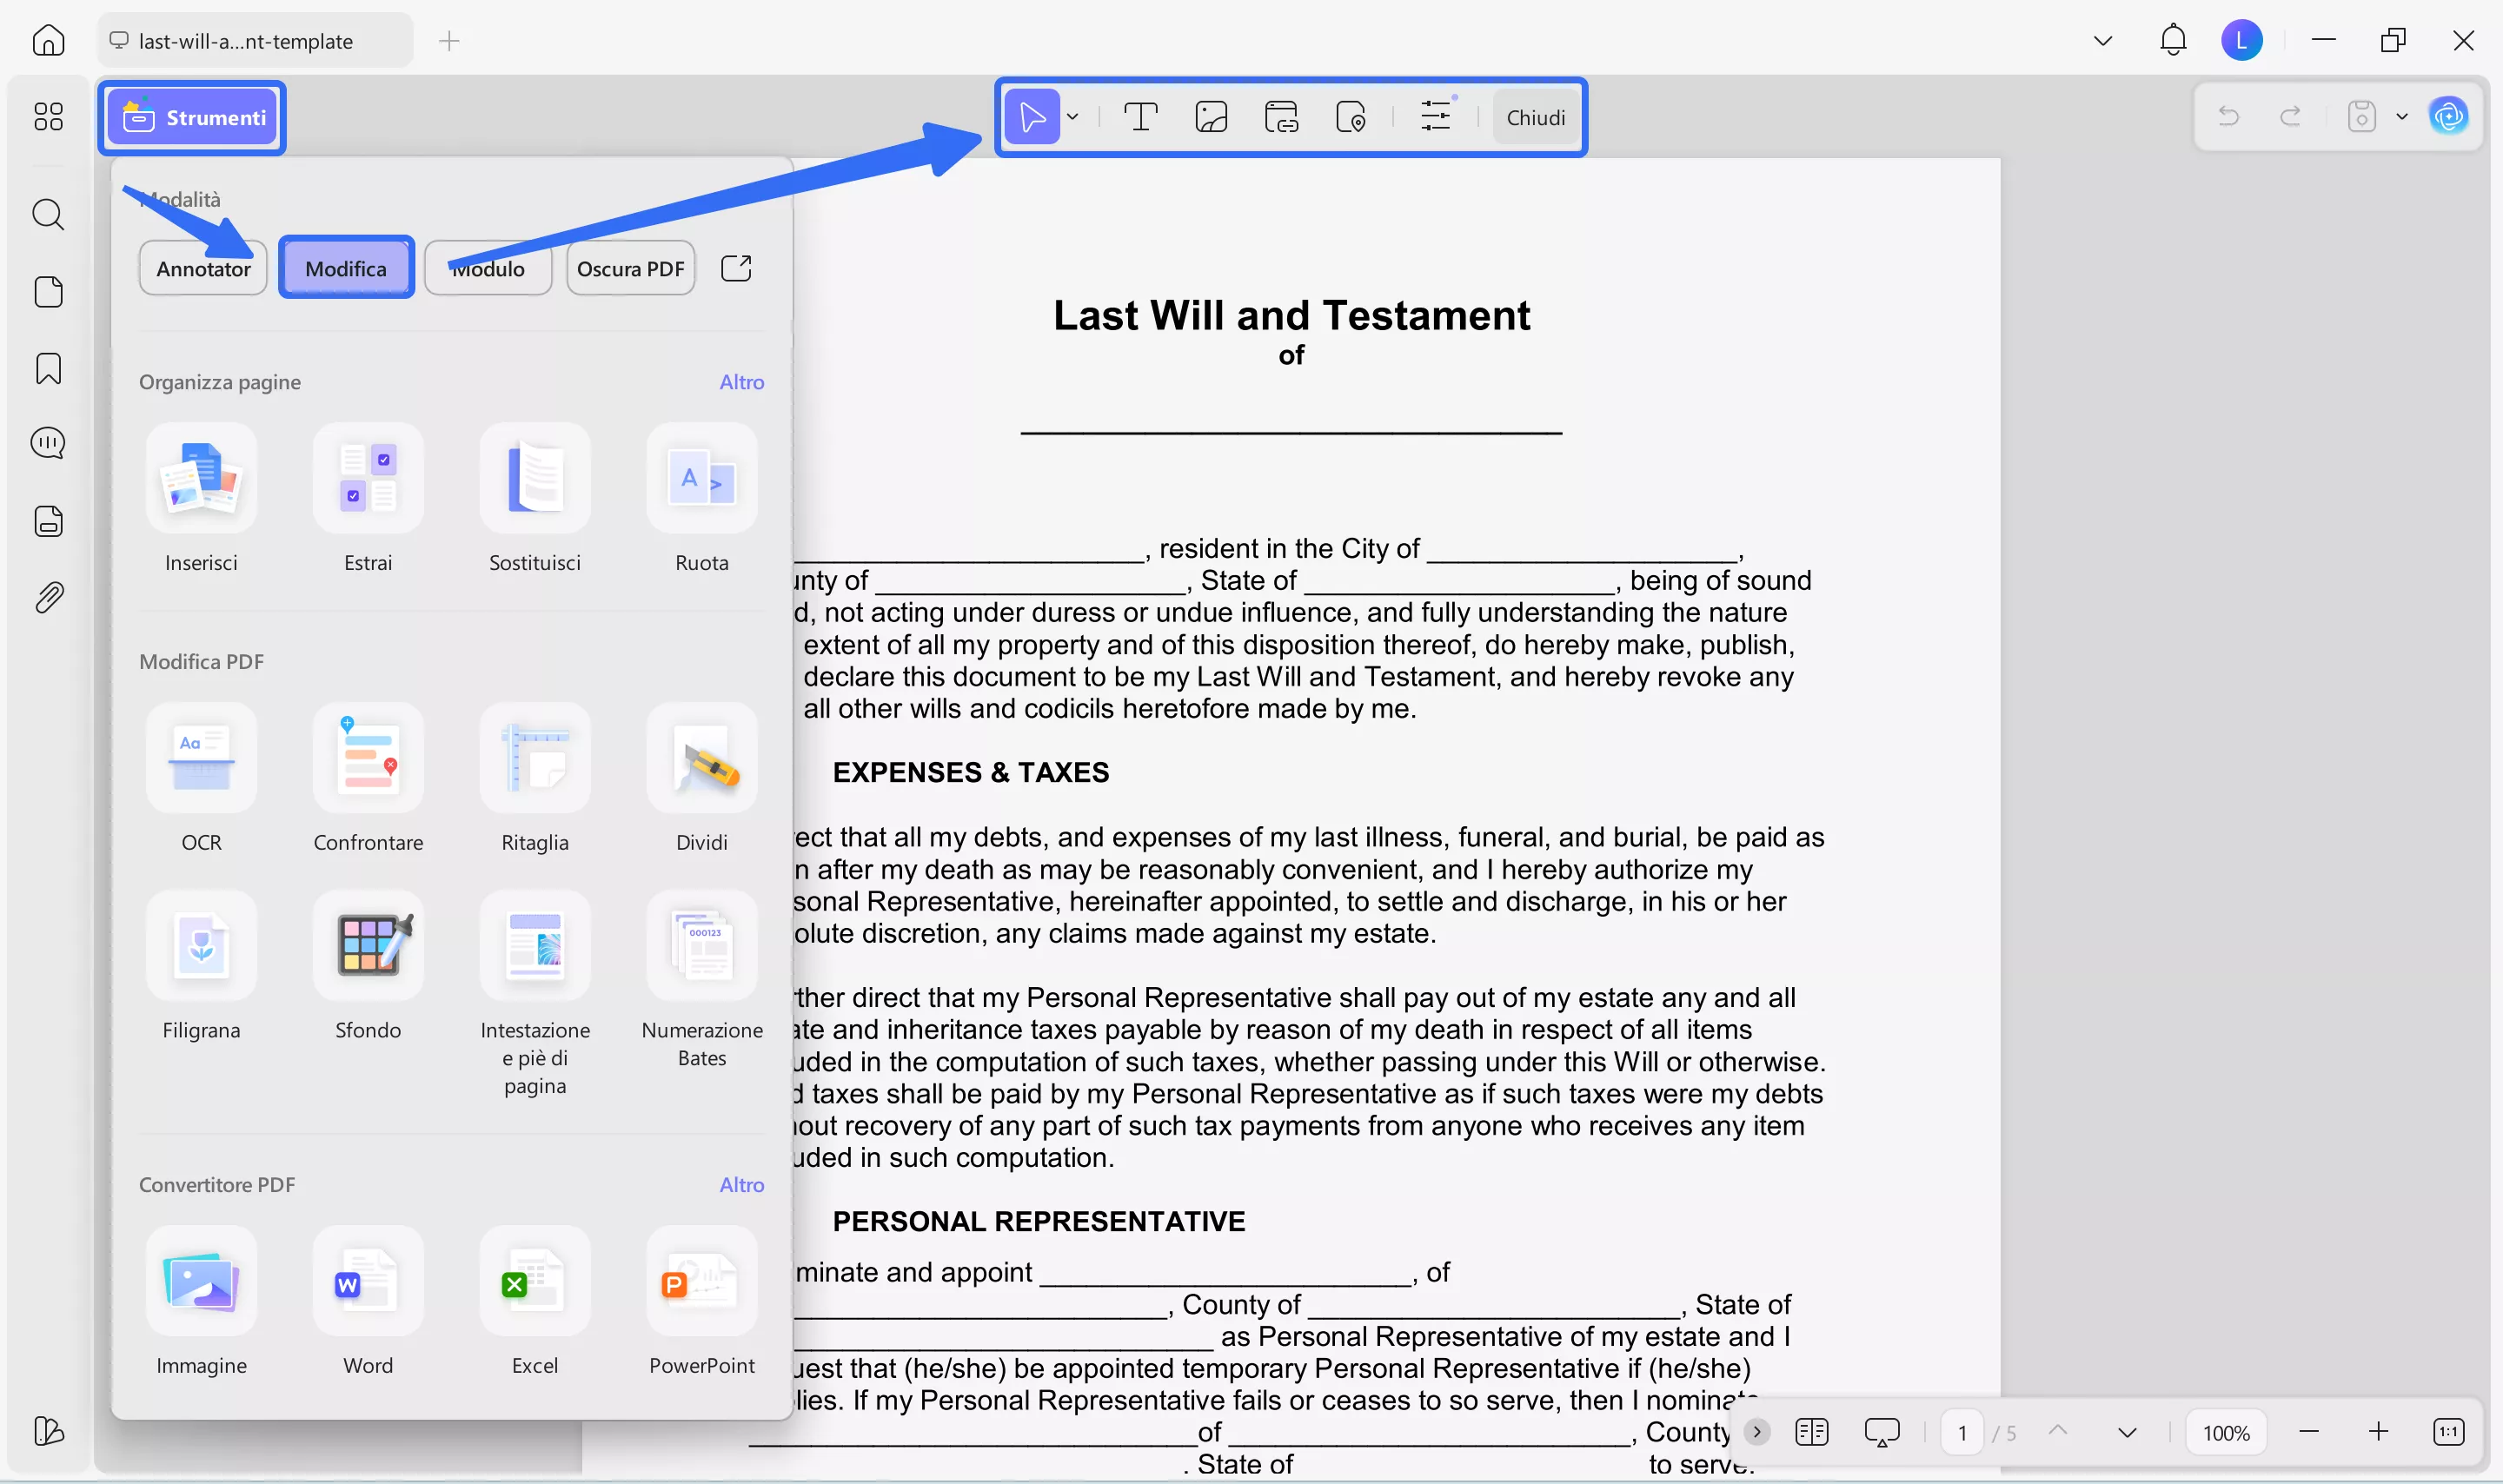Open Altro next to Organizza pagine
Screen dimensions: 2503x1484
point(741,381)
